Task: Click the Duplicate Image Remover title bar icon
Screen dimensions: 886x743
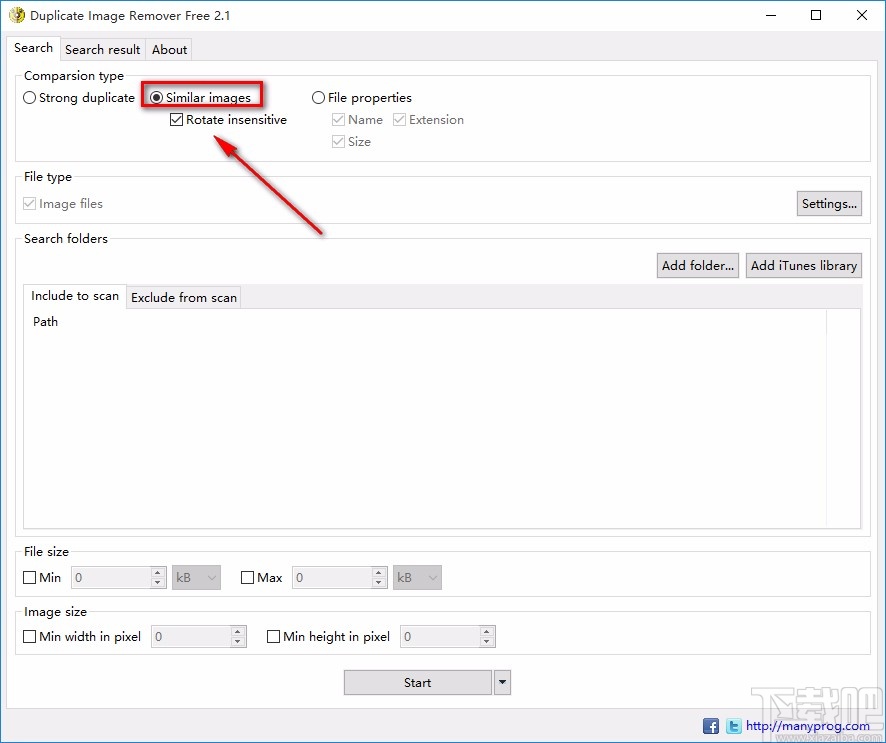Action: [18, 15]
